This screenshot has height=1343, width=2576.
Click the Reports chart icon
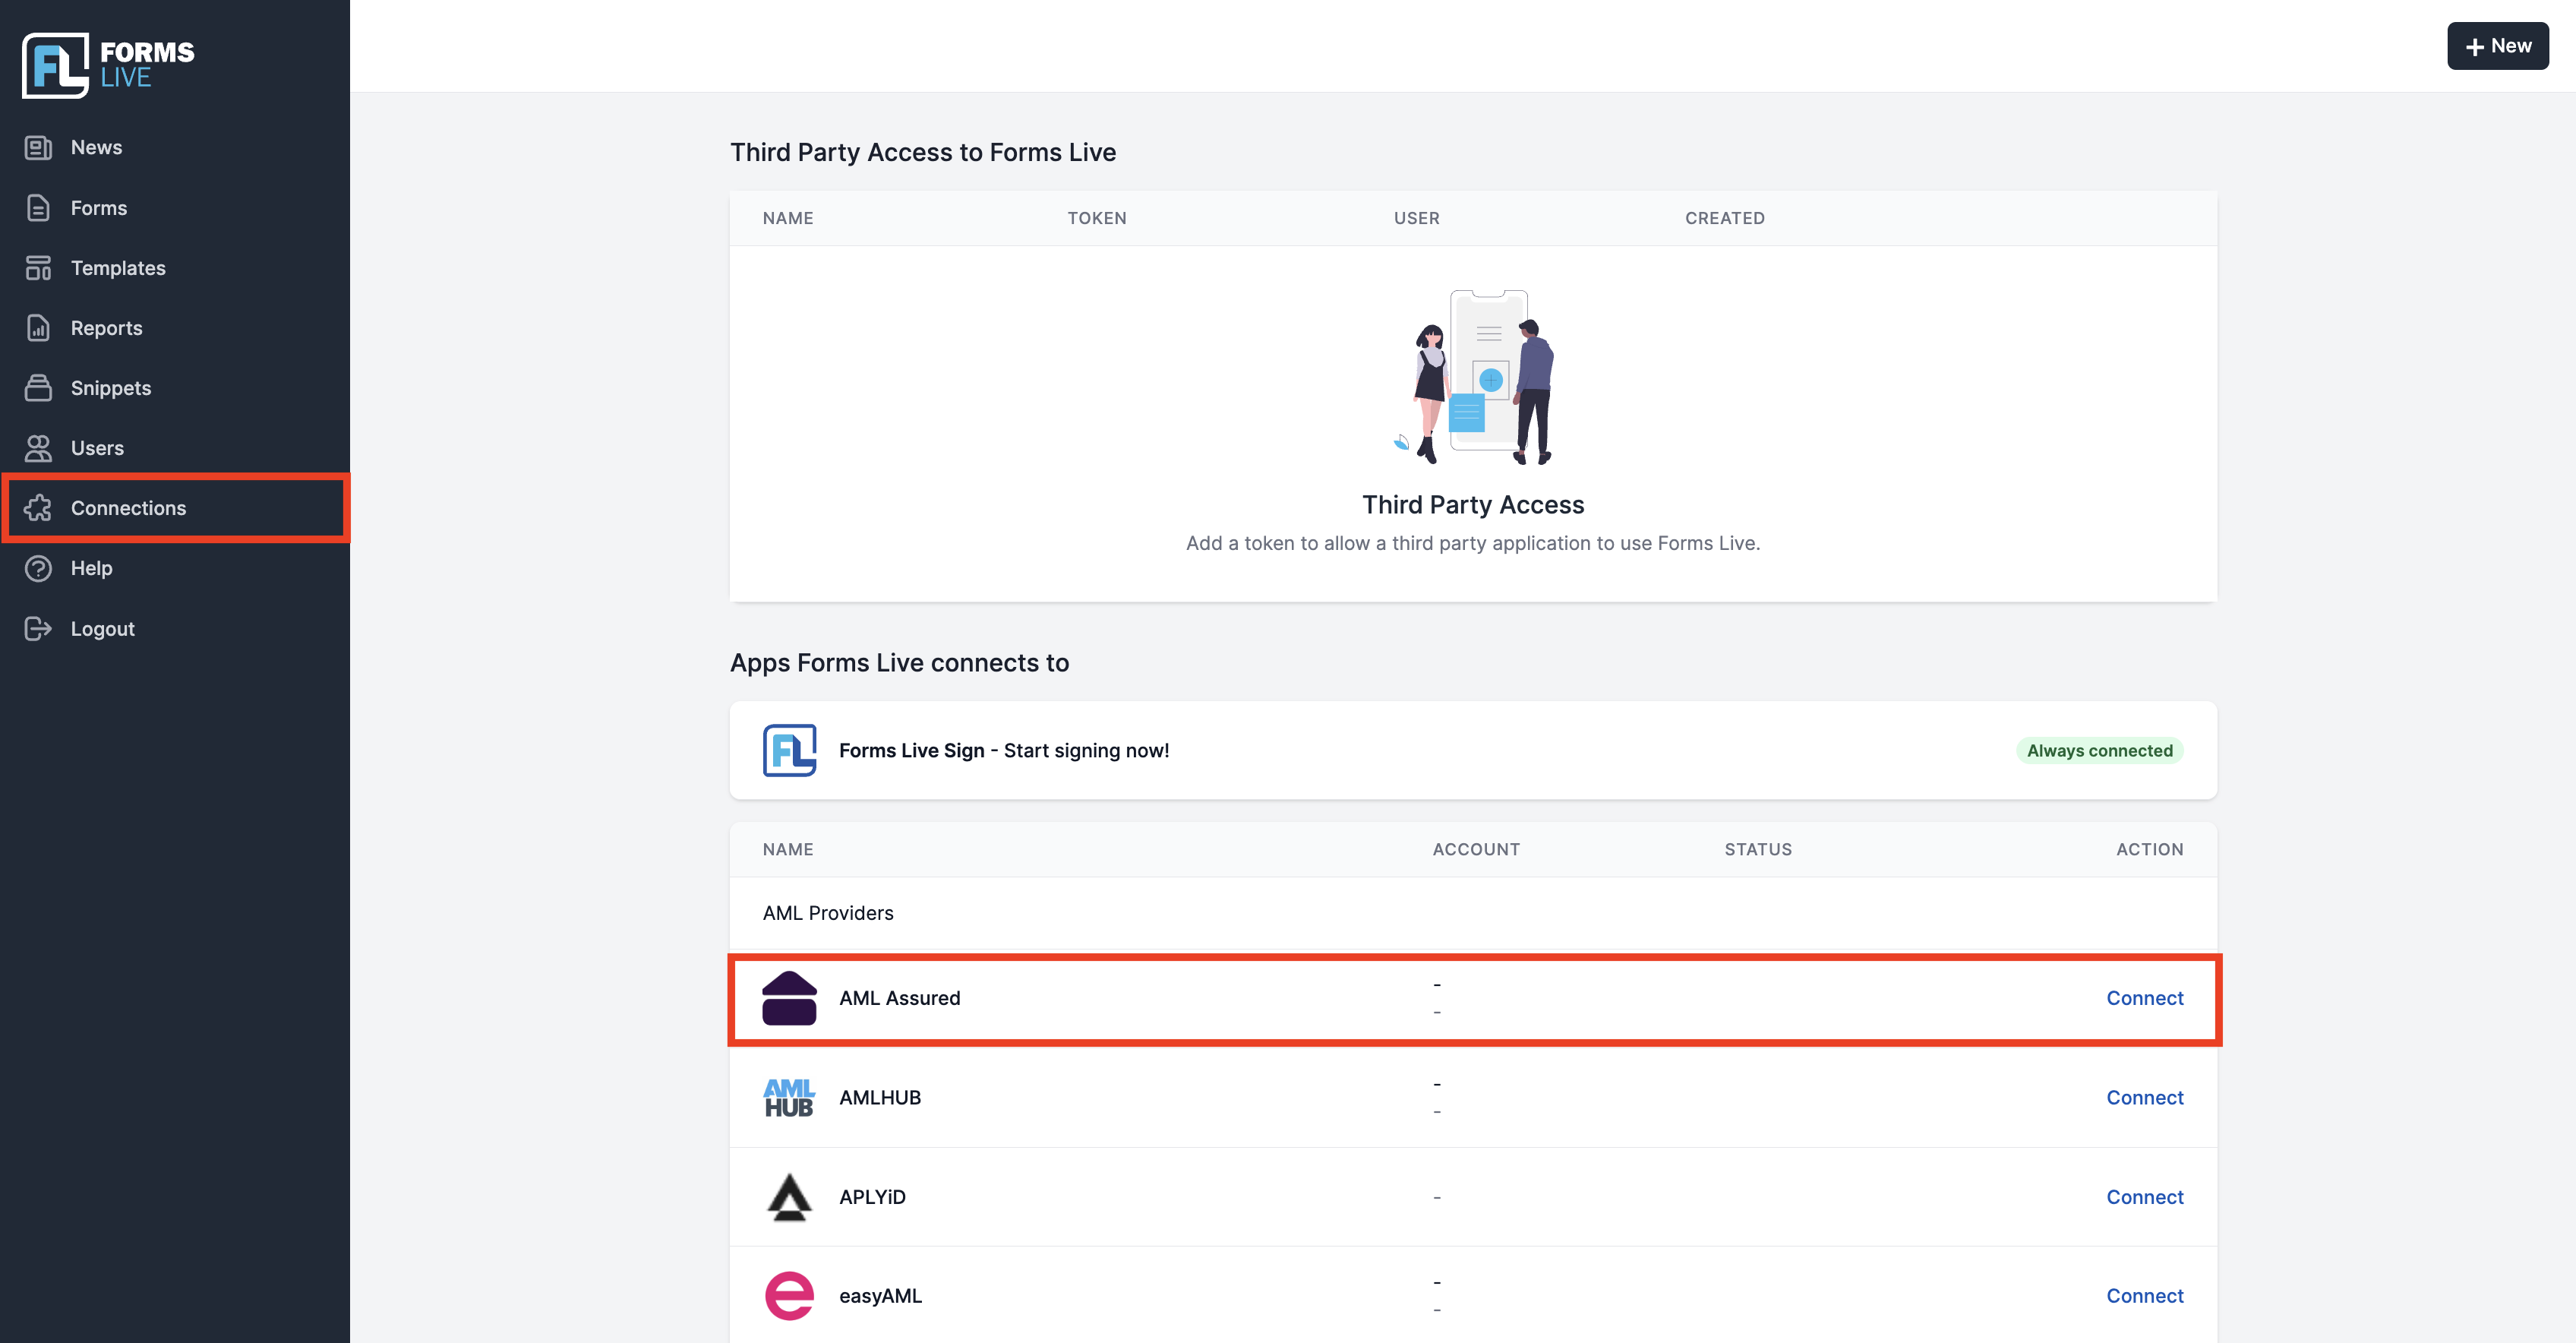click(38, 328)
